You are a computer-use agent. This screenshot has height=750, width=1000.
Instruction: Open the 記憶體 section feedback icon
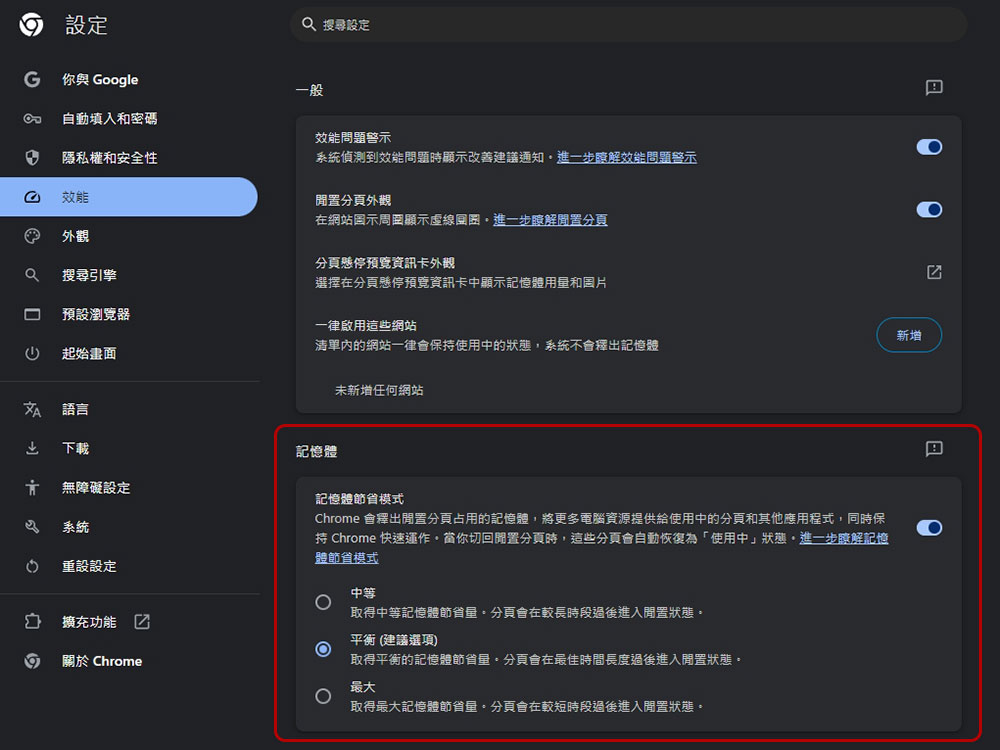pyautogui.click(x=934, y=450)
